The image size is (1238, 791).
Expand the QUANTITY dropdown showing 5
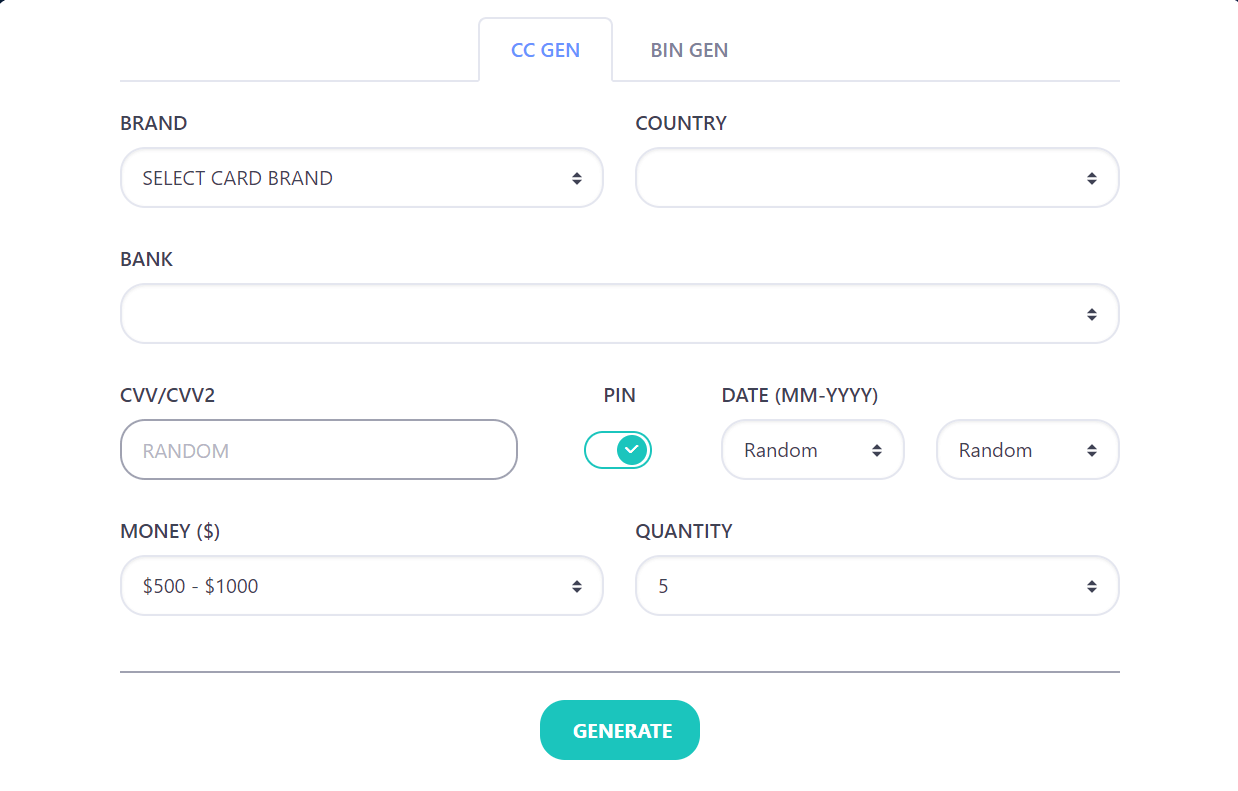[876, 586]
